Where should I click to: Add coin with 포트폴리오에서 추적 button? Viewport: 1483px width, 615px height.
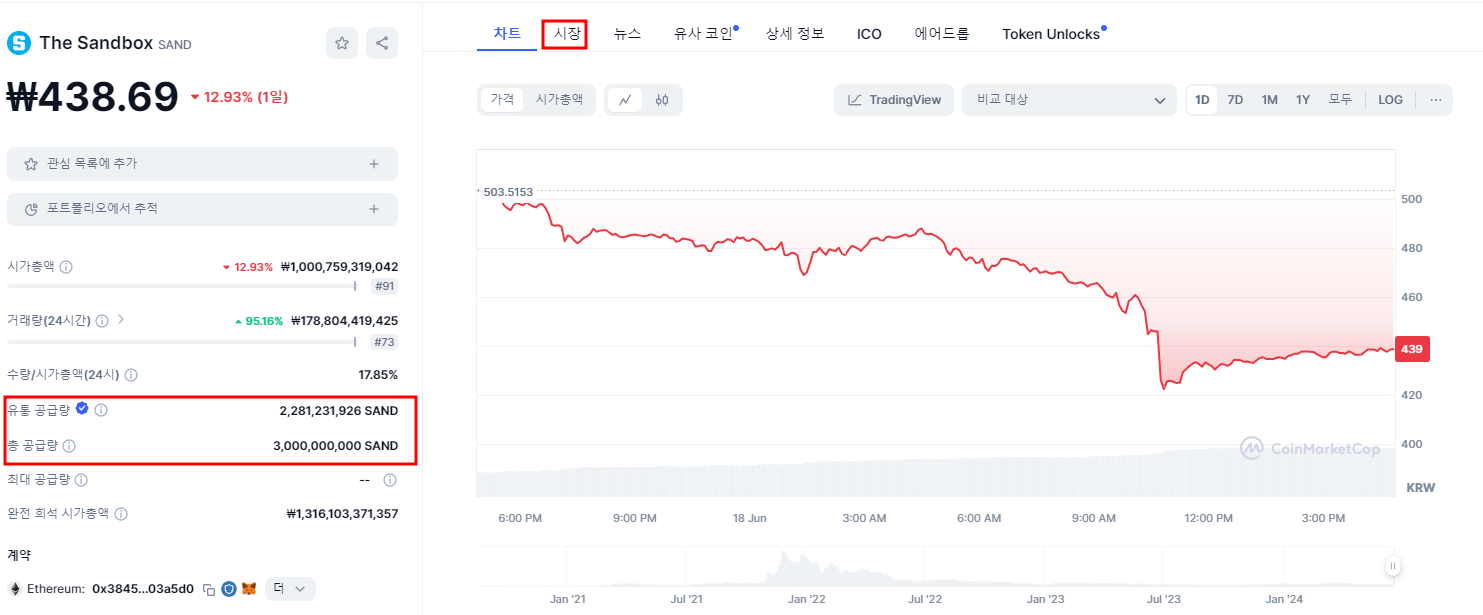tap(202, 209)
